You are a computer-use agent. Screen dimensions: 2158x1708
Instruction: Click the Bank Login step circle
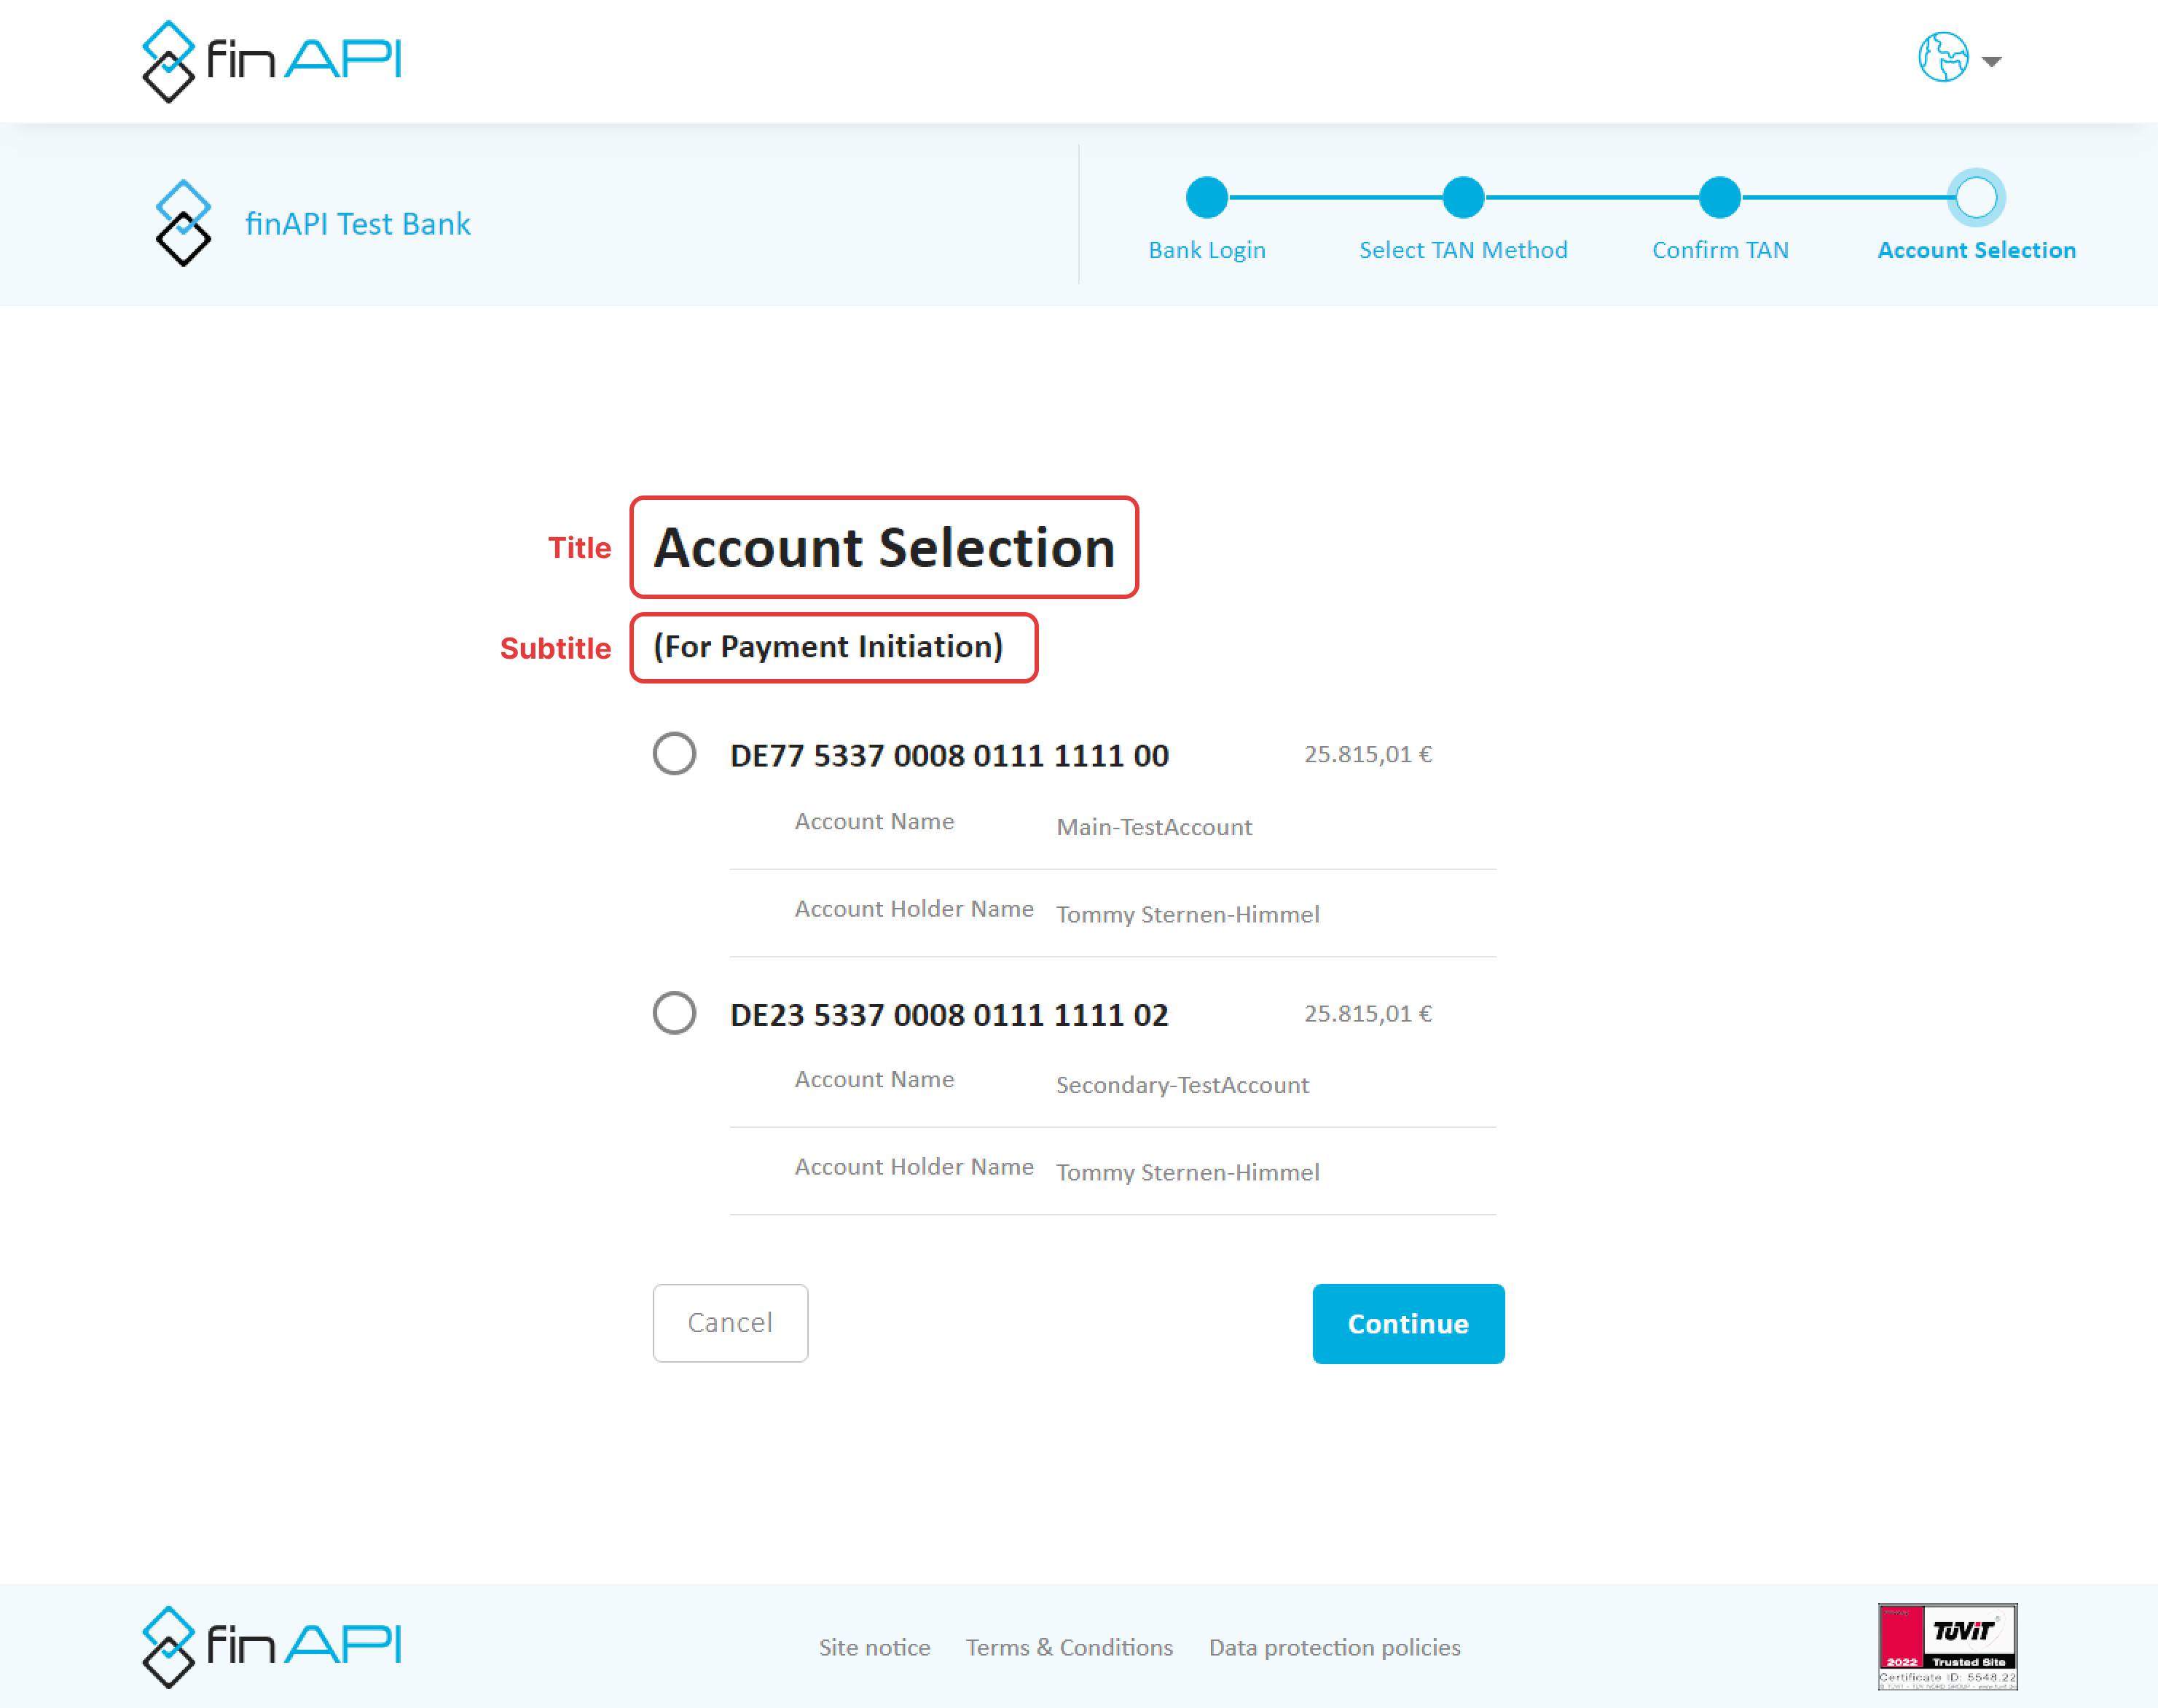pos(1206,197)
